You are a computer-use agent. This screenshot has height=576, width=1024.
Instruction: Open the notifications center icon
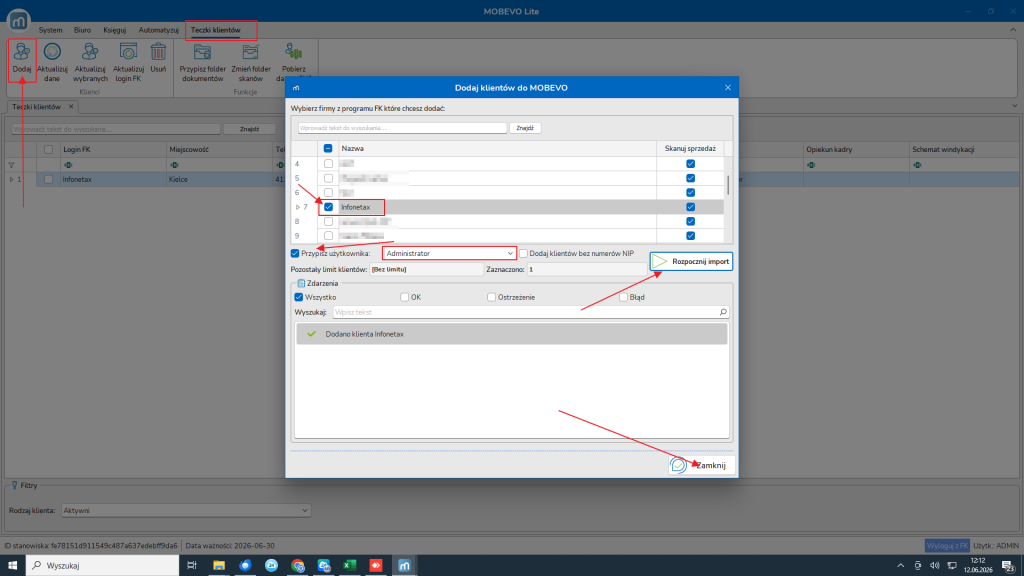coord(1008,566)
